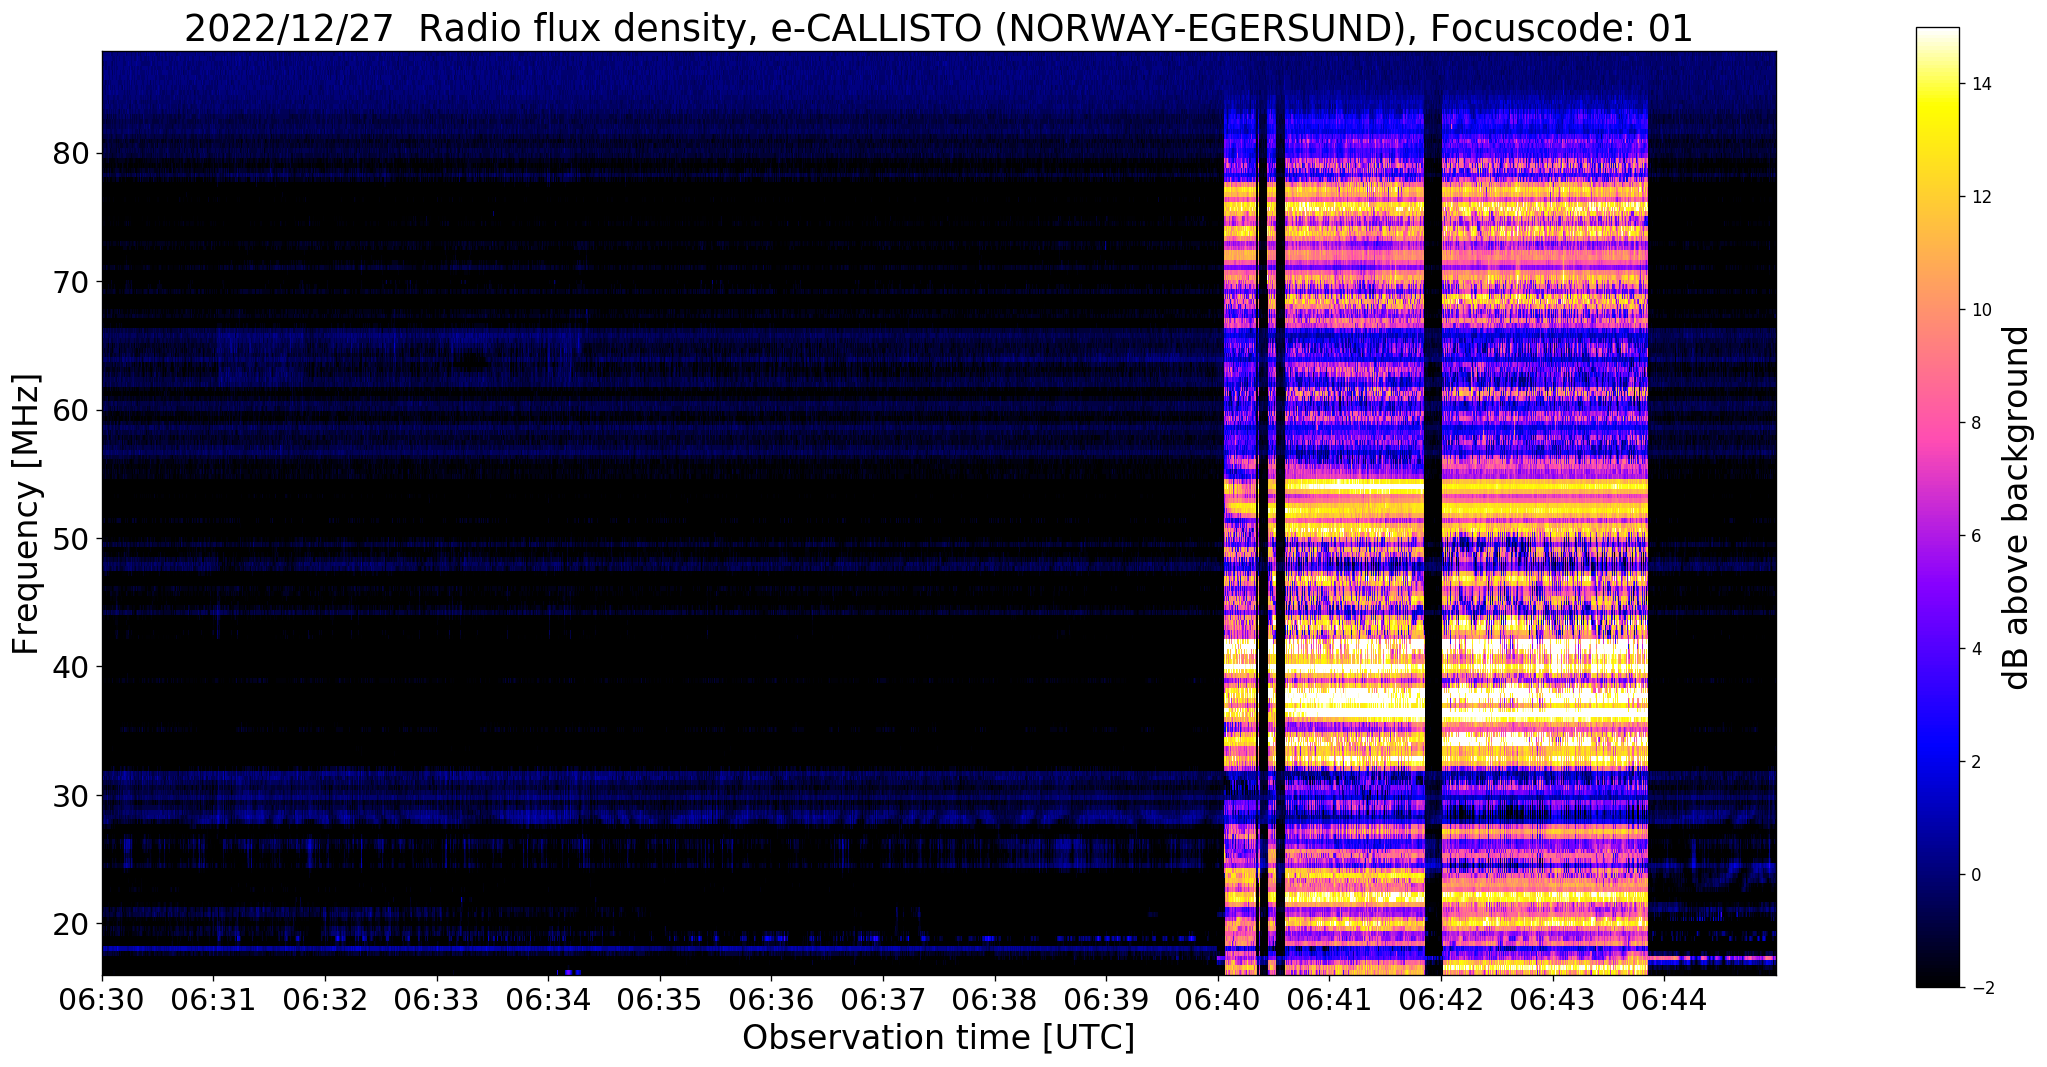Click the 40 MHz frequency tick label
The width and height of the screenshot is (2047, 1067).
point(70,667)
